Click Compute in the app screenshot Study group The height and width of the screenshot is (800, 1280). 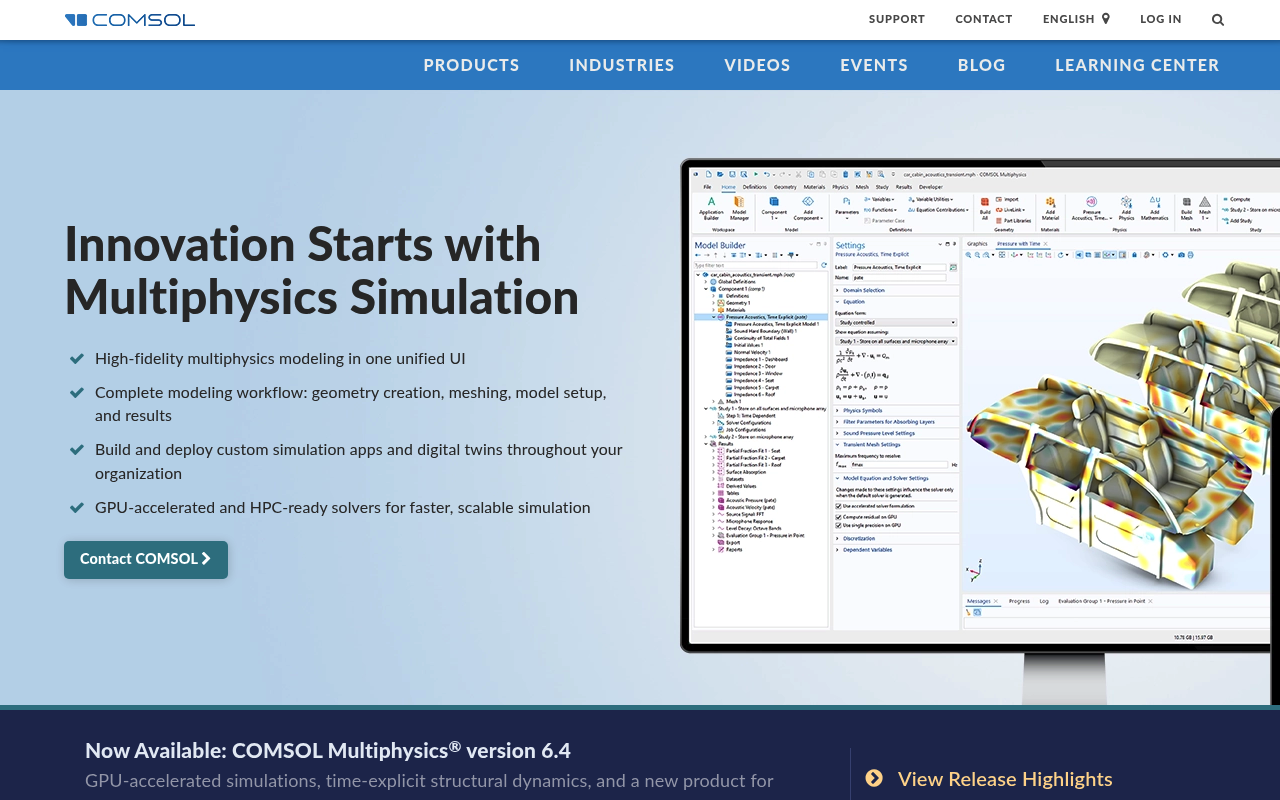click(1236, 199)
